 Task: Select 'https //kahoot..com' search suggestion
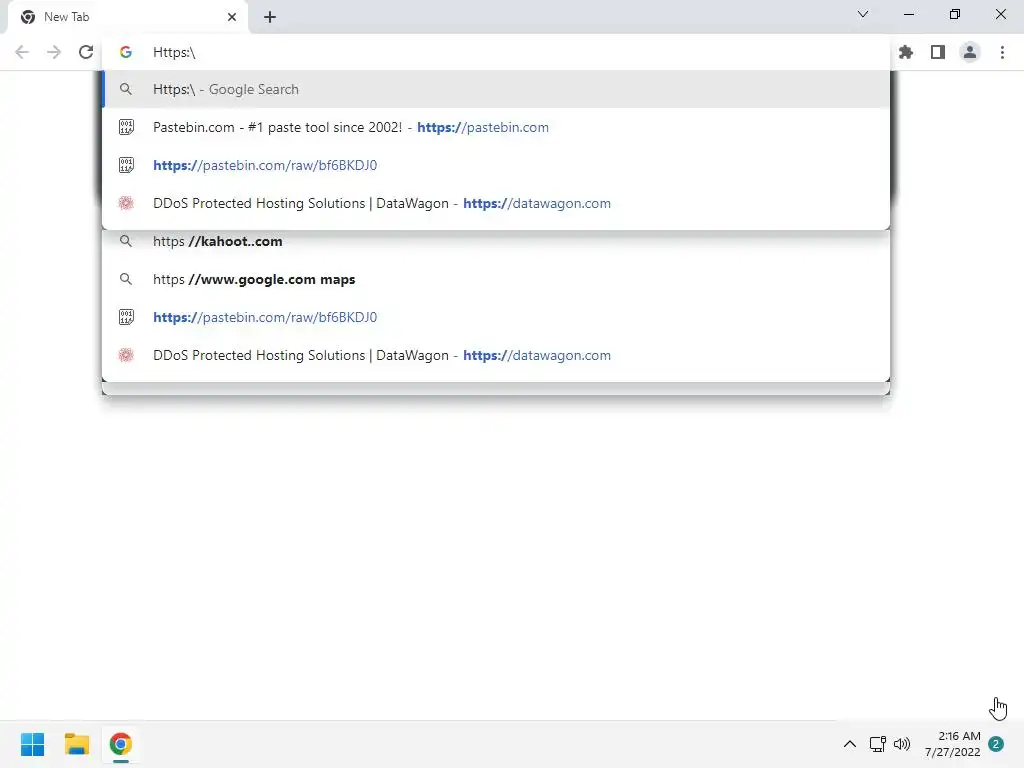pyautogui.click(x=496, y=242)
